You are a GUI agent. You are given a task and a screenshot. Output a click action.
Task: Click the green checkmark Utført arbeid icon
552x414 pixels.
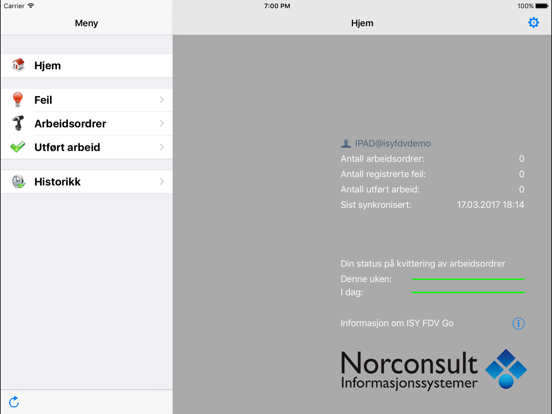pyautogui.click(x=18, y=147)
